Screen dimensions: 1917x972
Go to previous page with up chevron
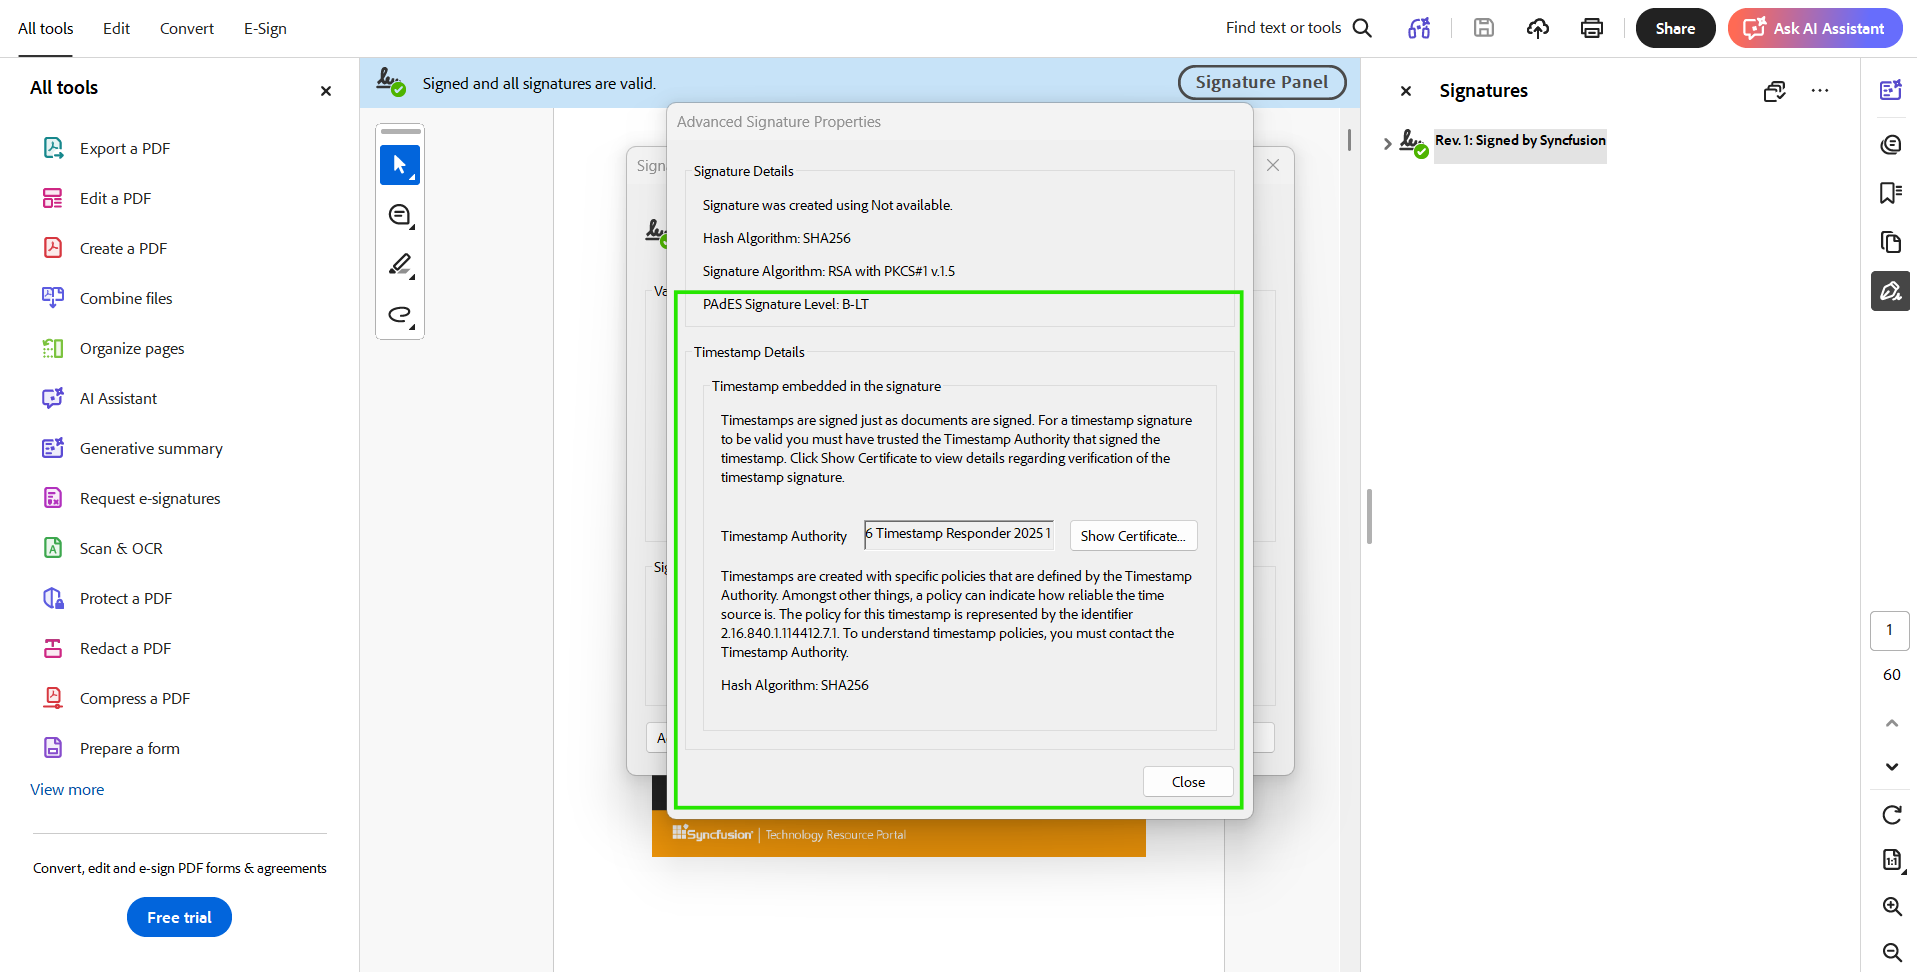[x=1892, y=723]
